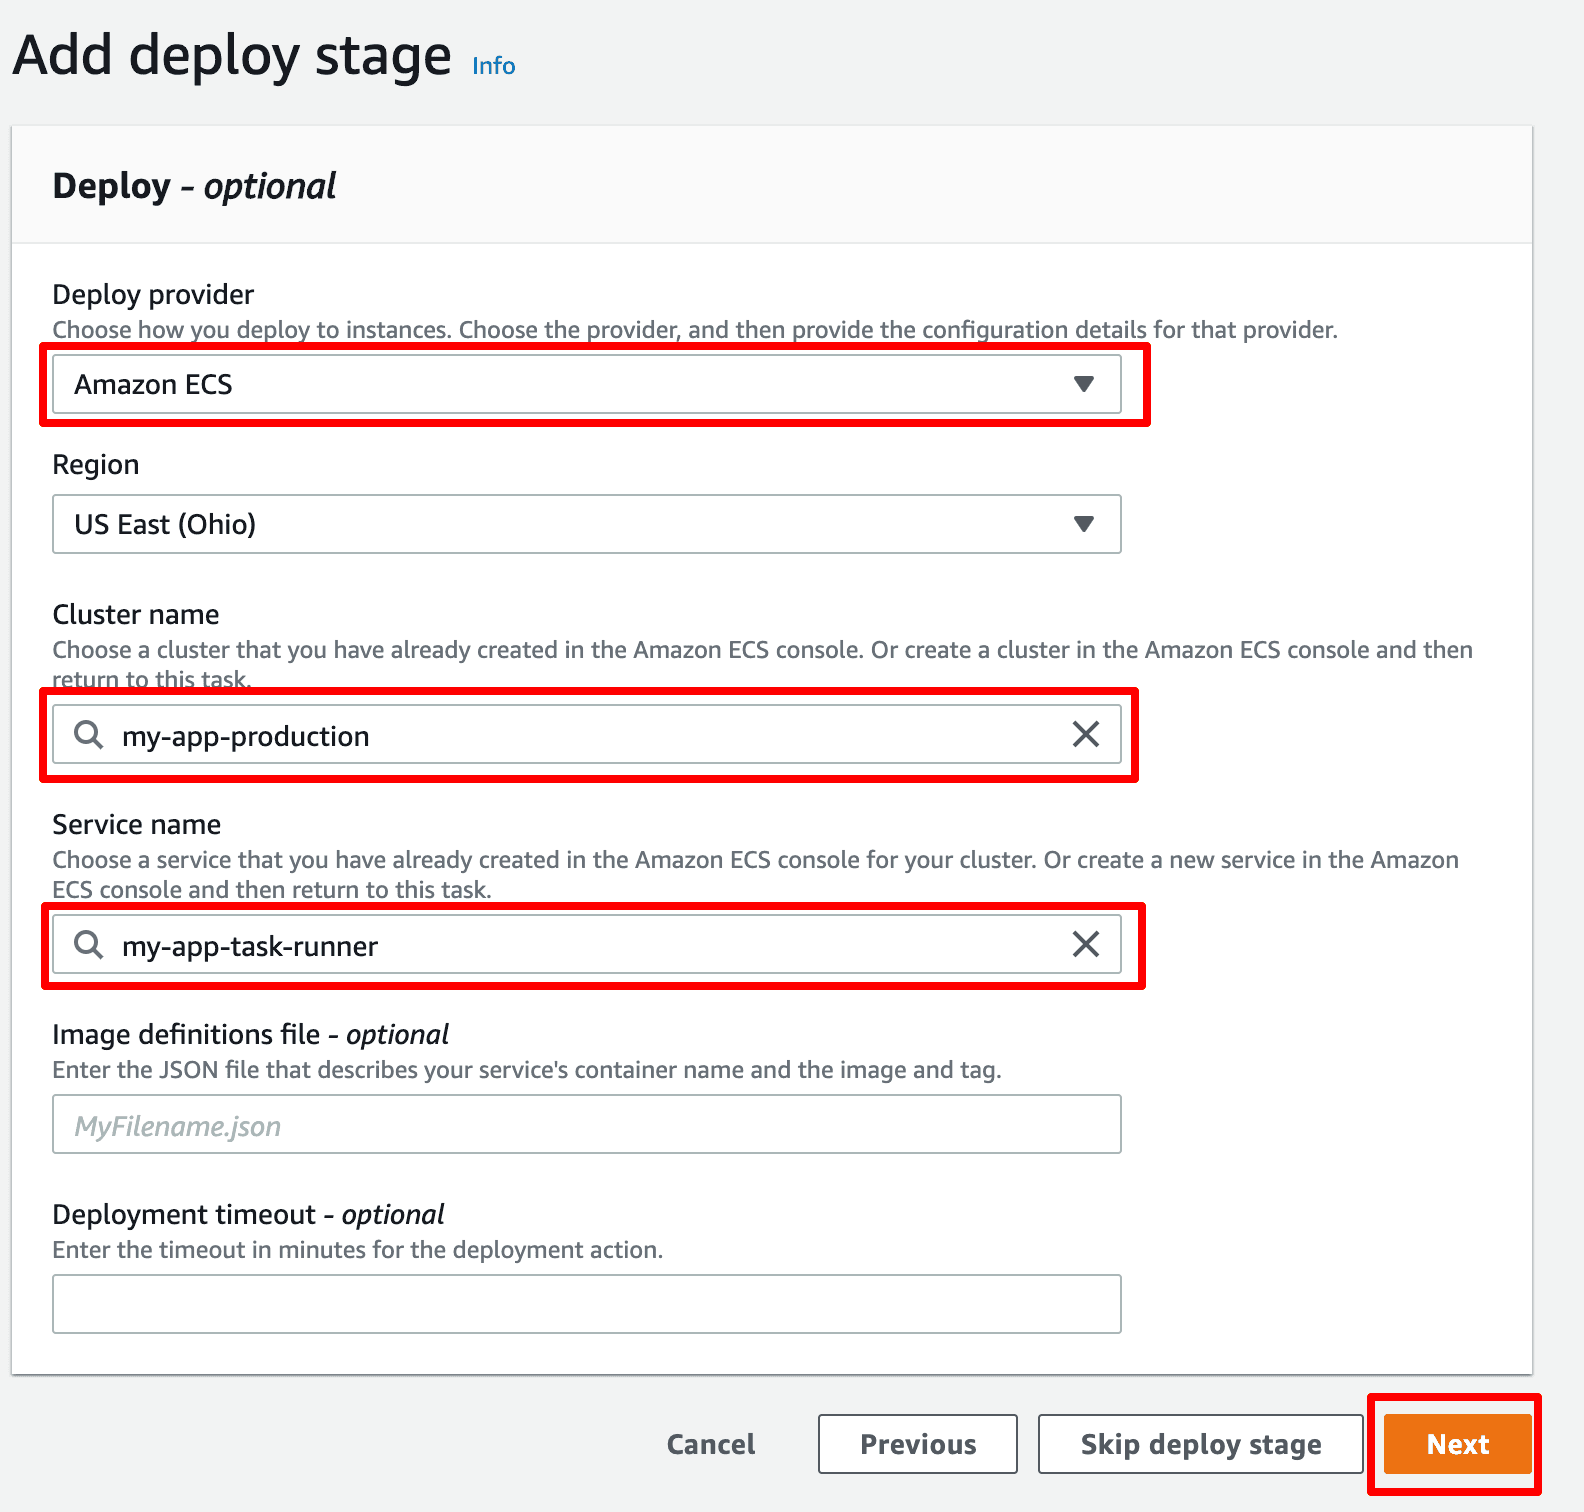Click the 'Cluster name' label text

[136, 614]
